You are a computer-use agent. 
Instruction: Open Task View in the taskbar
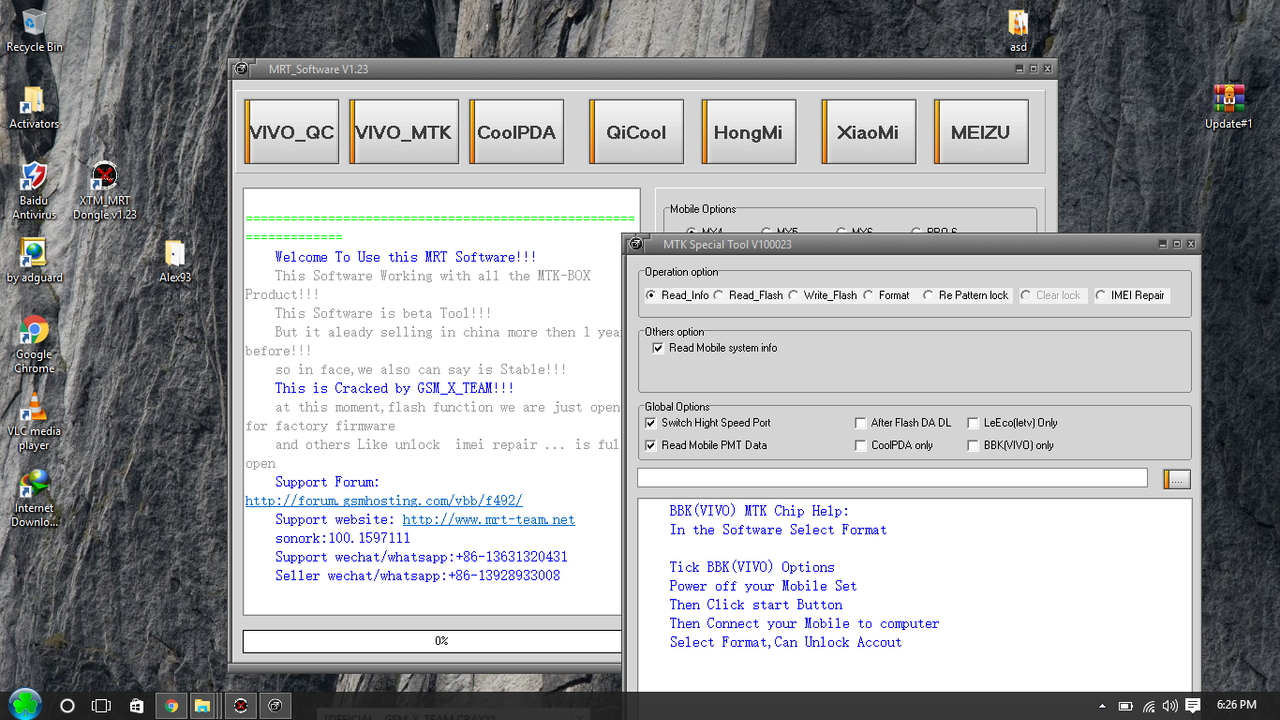click(101, 705)
